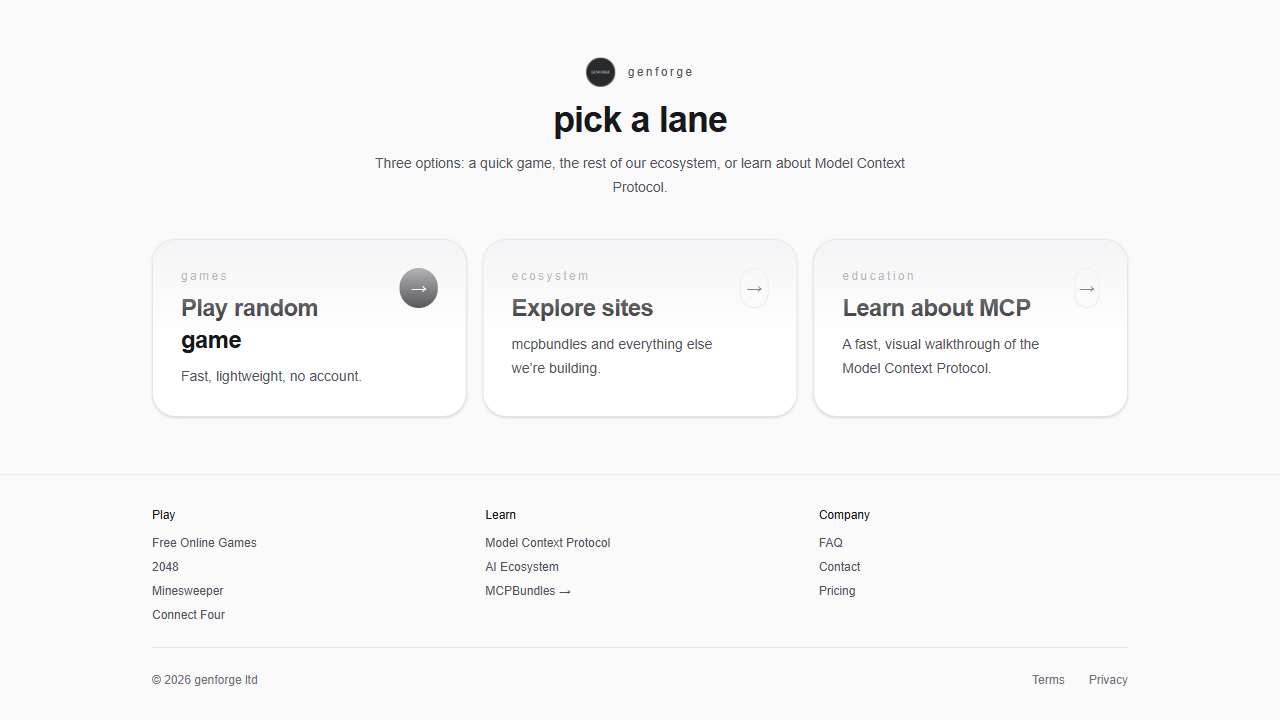Follow the MCPBundles arrow link
Image resolution: width=1280 pixels, height=720 pixels.
[x=528, y=591]
